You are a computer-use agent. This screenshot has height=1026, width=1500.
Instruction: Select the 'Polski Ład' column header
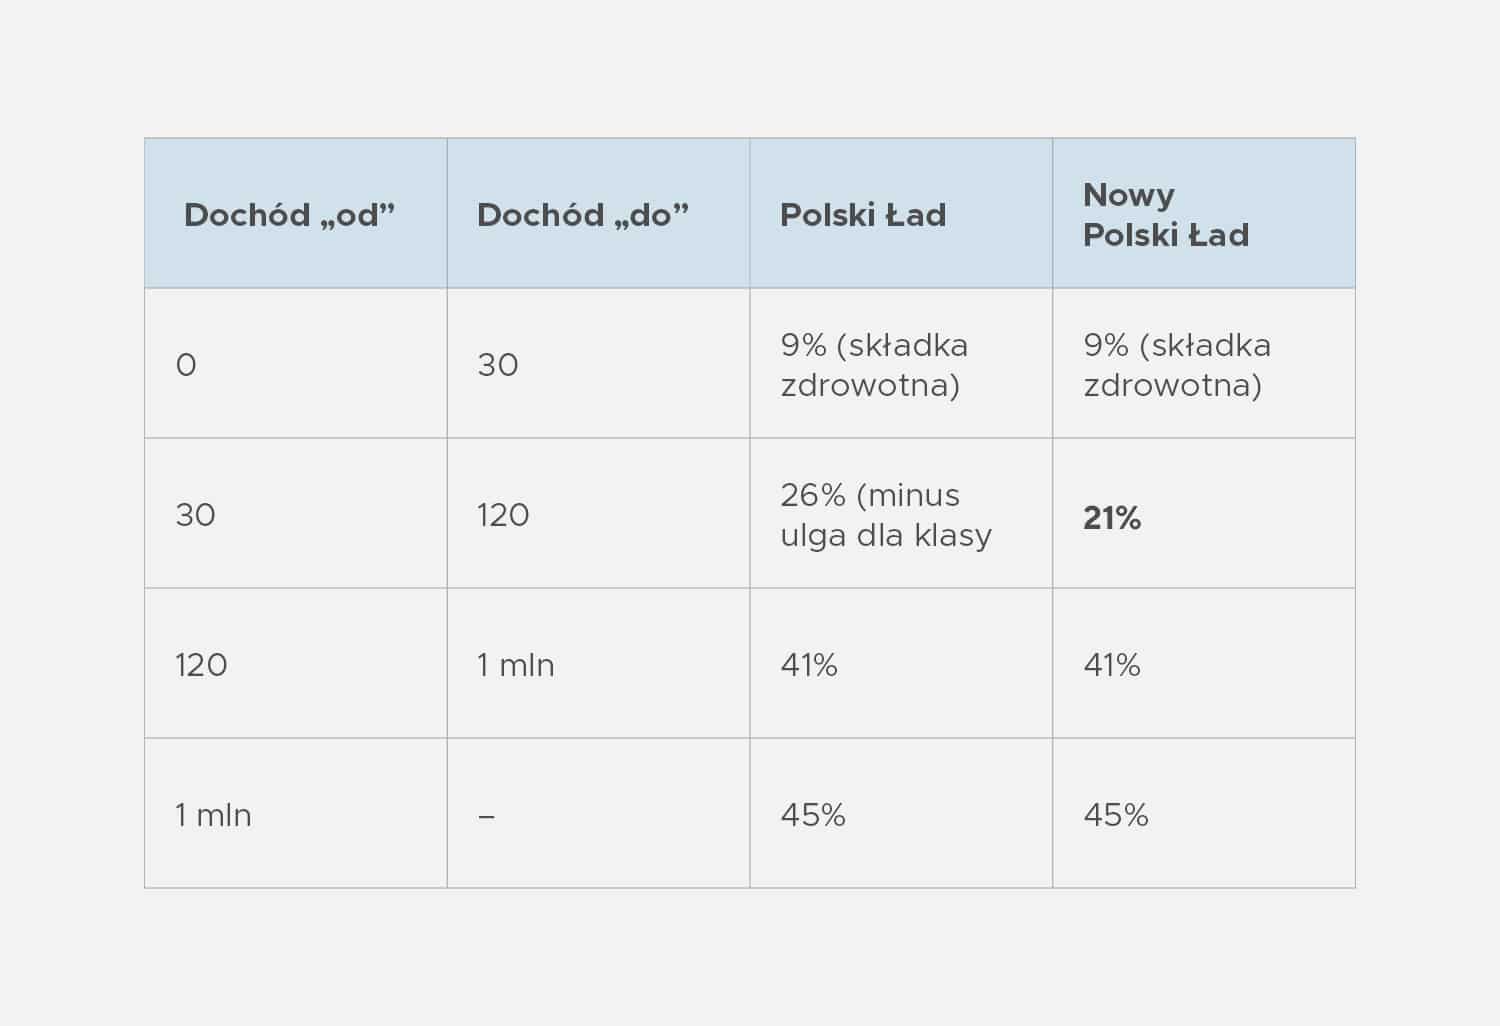click(x=863, y=215)
